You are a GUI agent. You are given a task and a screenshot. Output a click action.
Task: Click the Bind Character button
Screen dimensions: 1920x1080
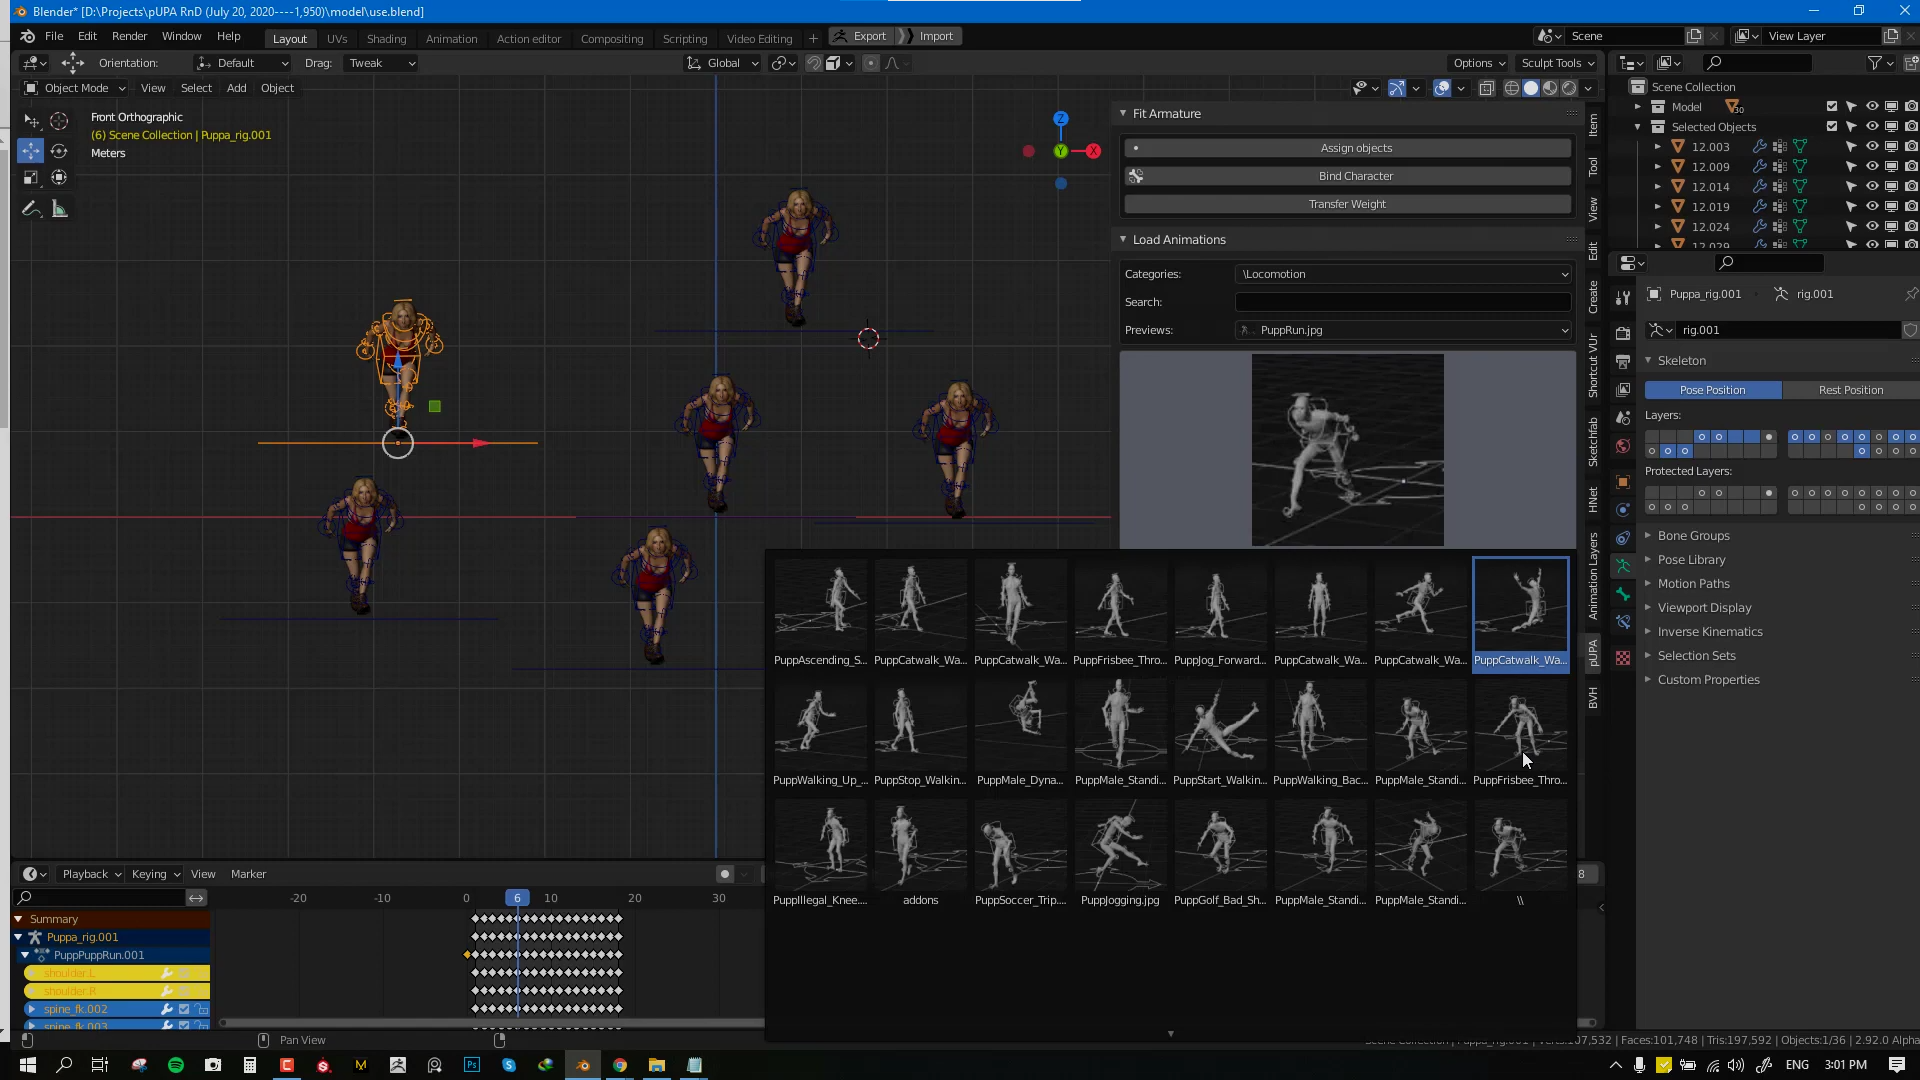point(1355,176)
